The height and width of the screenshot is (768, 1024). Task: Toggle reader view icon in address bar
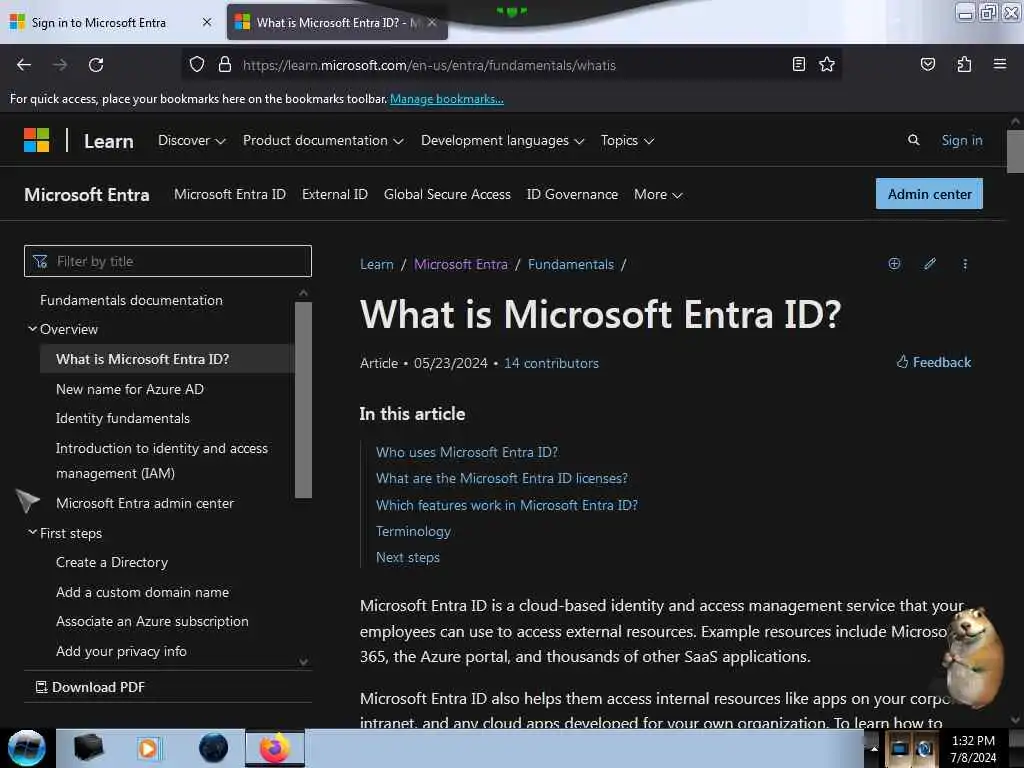point(798,64)
